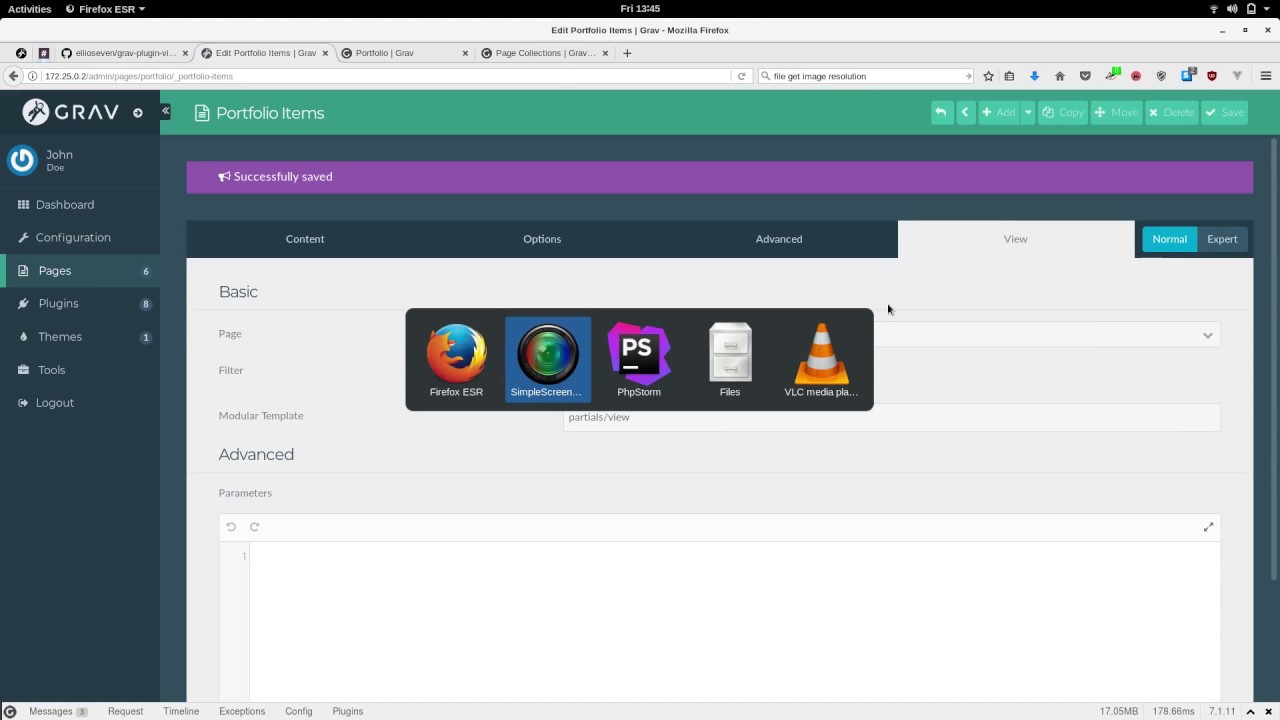Image resolution: width=1280 pixels, height=720 pixels.
Task: Open Configuration in the sidebar
Action: pos(73,238)
